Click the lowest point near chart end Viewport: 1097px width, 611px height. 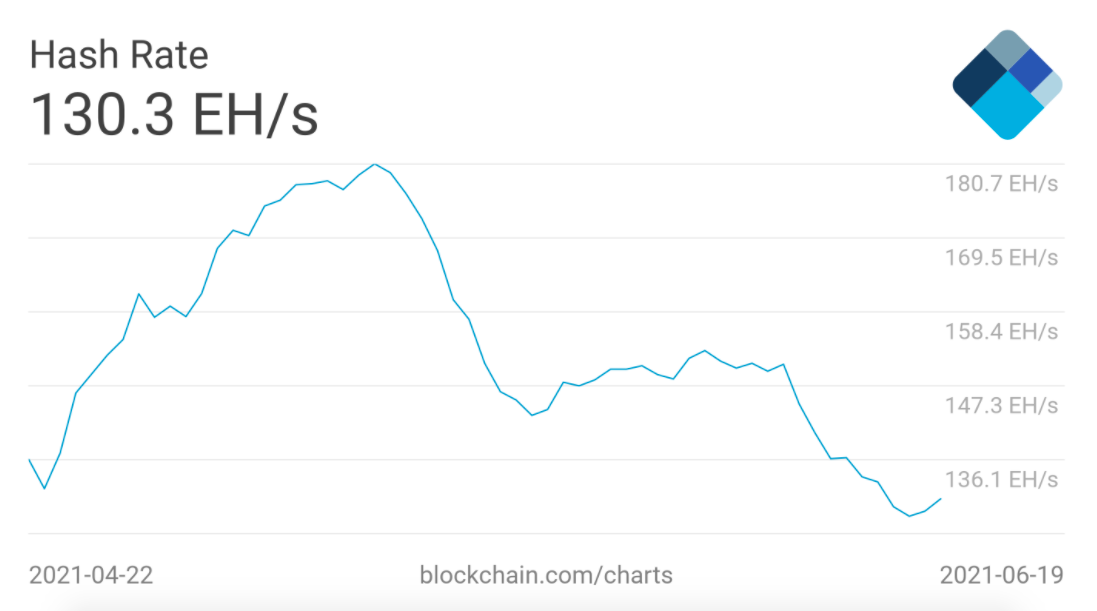click(x=910, y=516)
